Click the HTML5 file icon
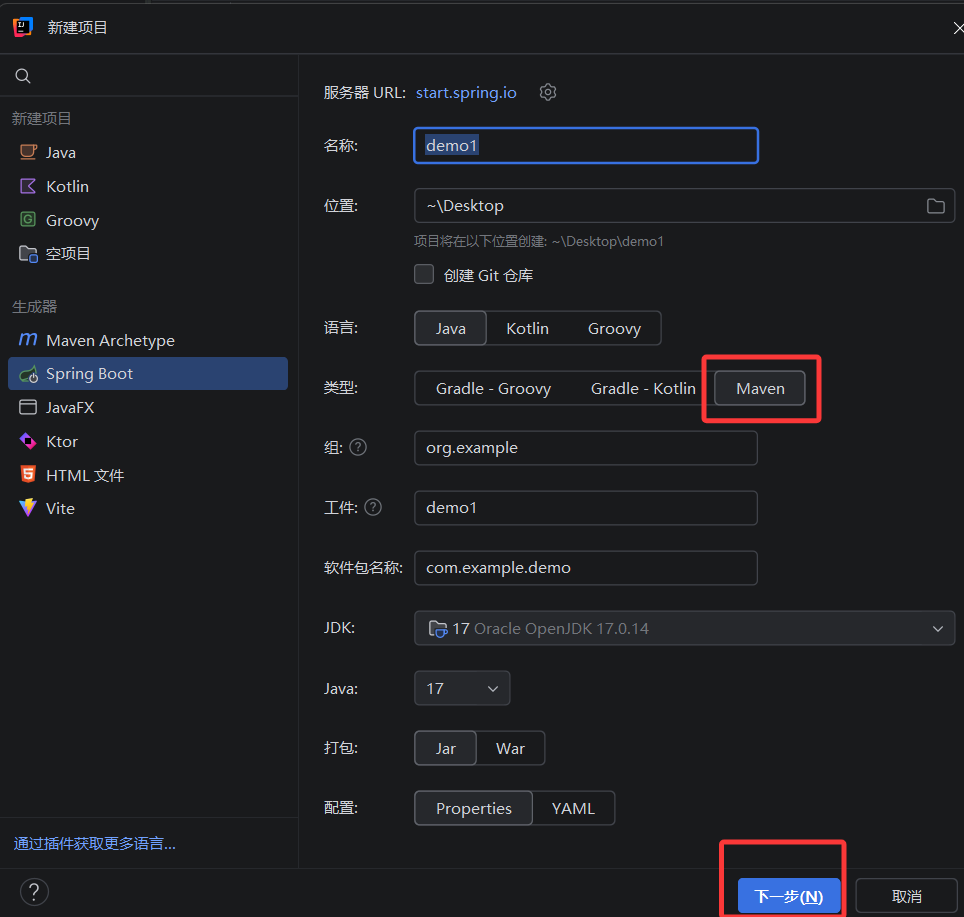This screenshot has height=917, width=964. point(28,474)
